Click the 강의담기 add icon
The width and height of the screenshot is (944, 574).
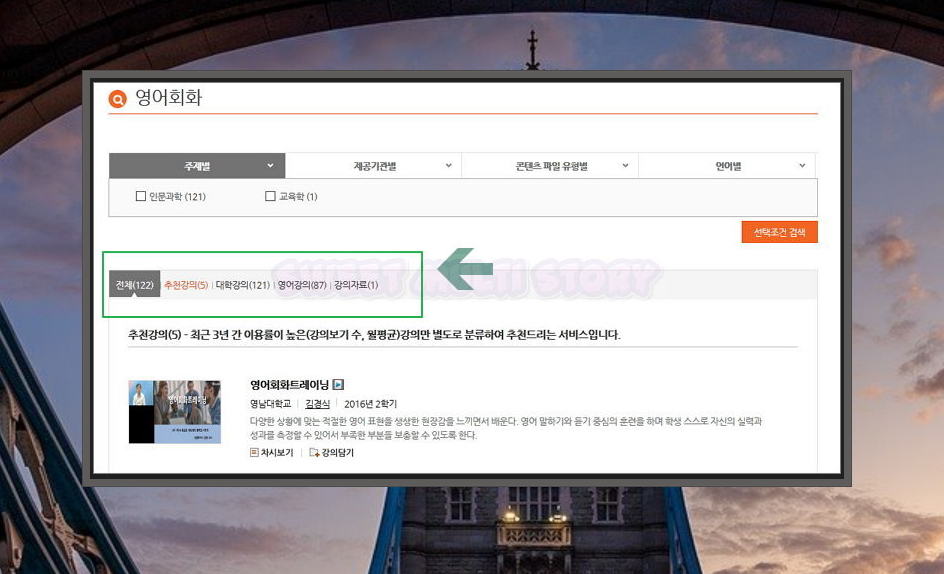[314, 452]
